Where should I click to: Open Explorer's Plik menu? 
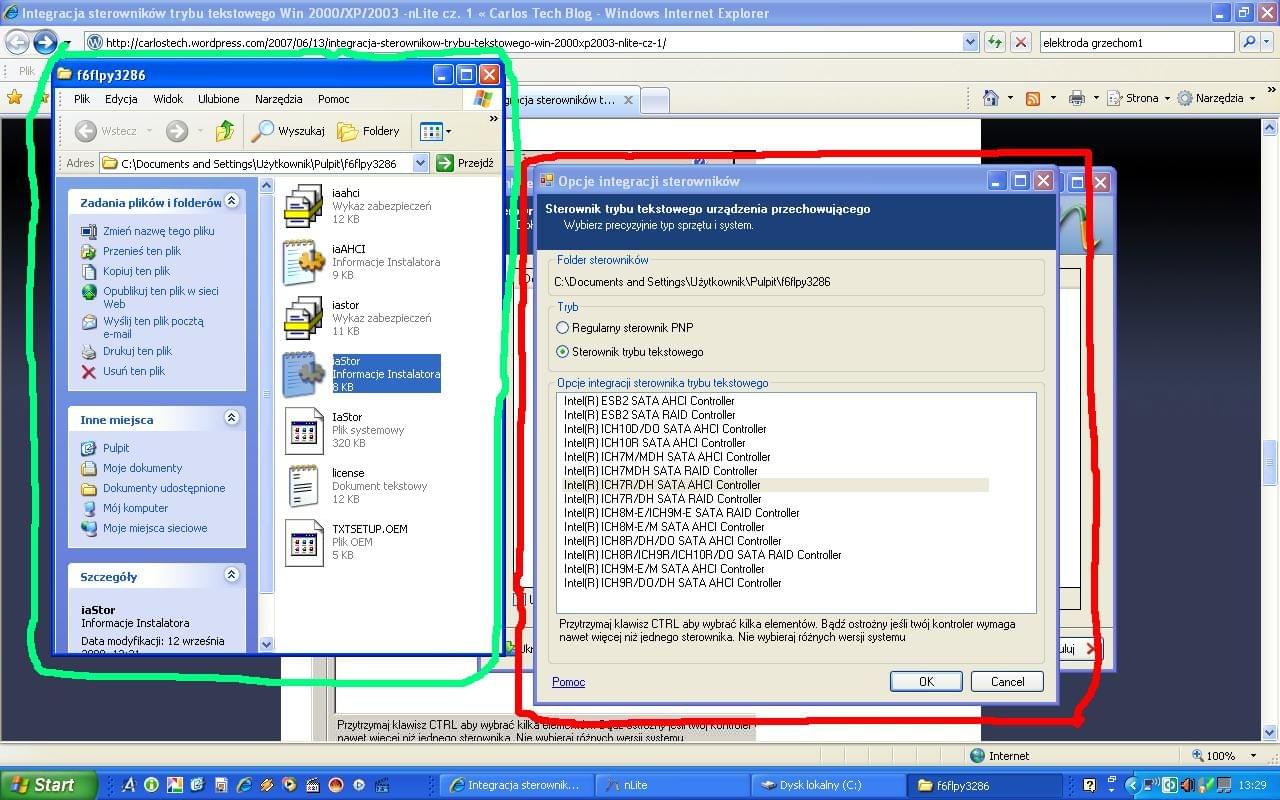[x=82, y=99]
